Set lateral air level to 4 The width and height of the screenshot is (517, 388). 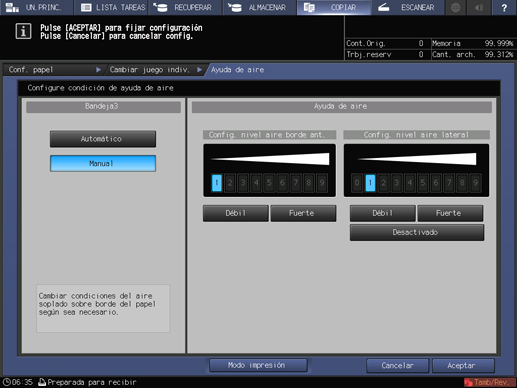410,183
